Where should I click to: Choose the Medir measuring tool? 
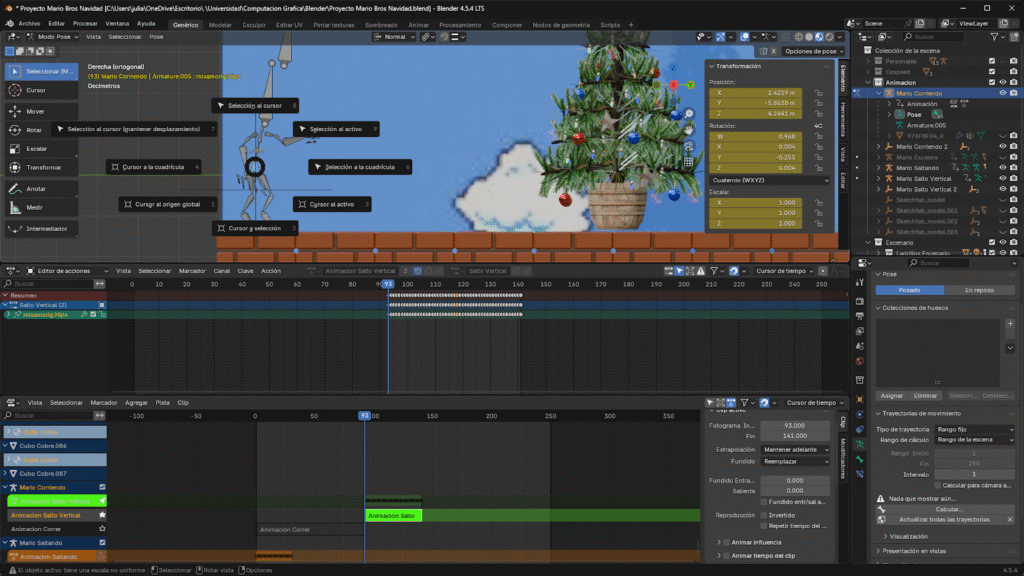click(x=16, y=207)
